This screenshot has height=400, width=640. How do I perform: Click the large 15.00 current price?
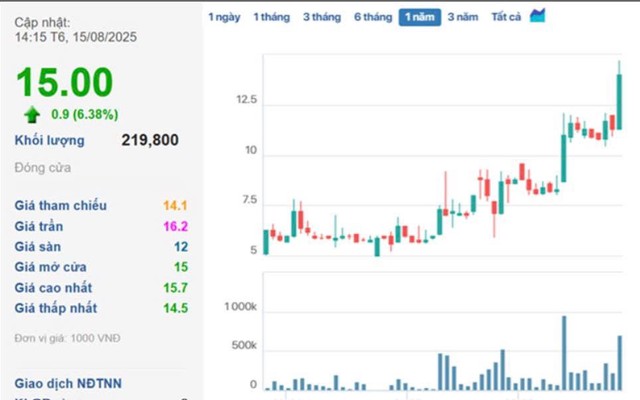pos(64,84)
